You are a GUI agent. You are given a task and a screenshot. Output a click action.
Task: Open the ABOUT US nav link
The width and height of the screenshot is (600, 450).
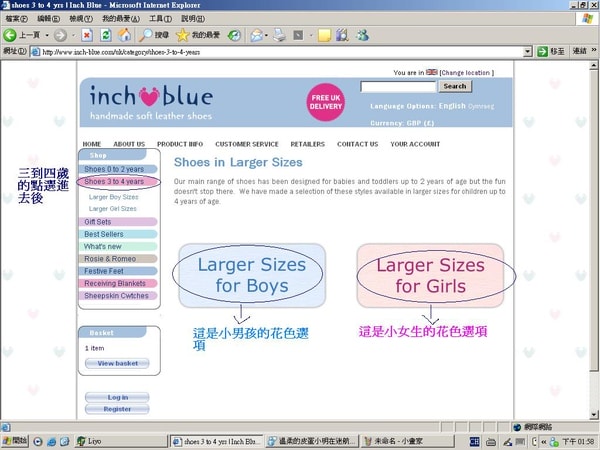click(x=129, y=144)
